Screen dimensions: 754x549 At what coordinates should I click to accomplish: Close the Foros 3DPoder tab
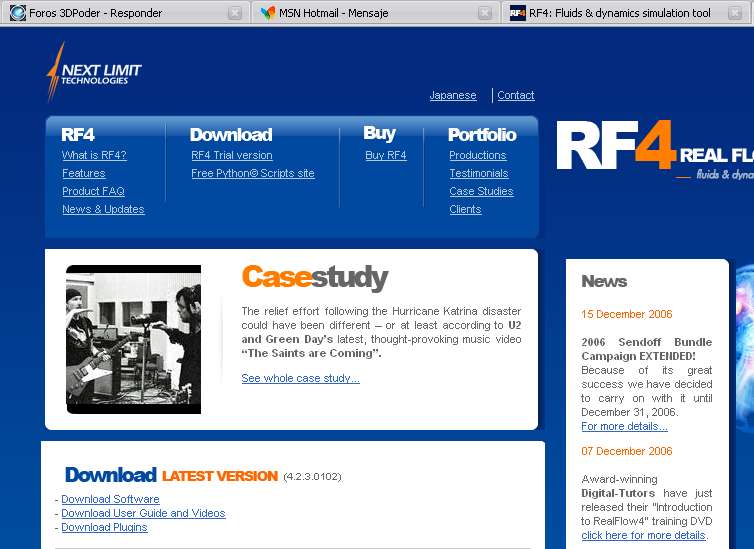pos(235,13)
